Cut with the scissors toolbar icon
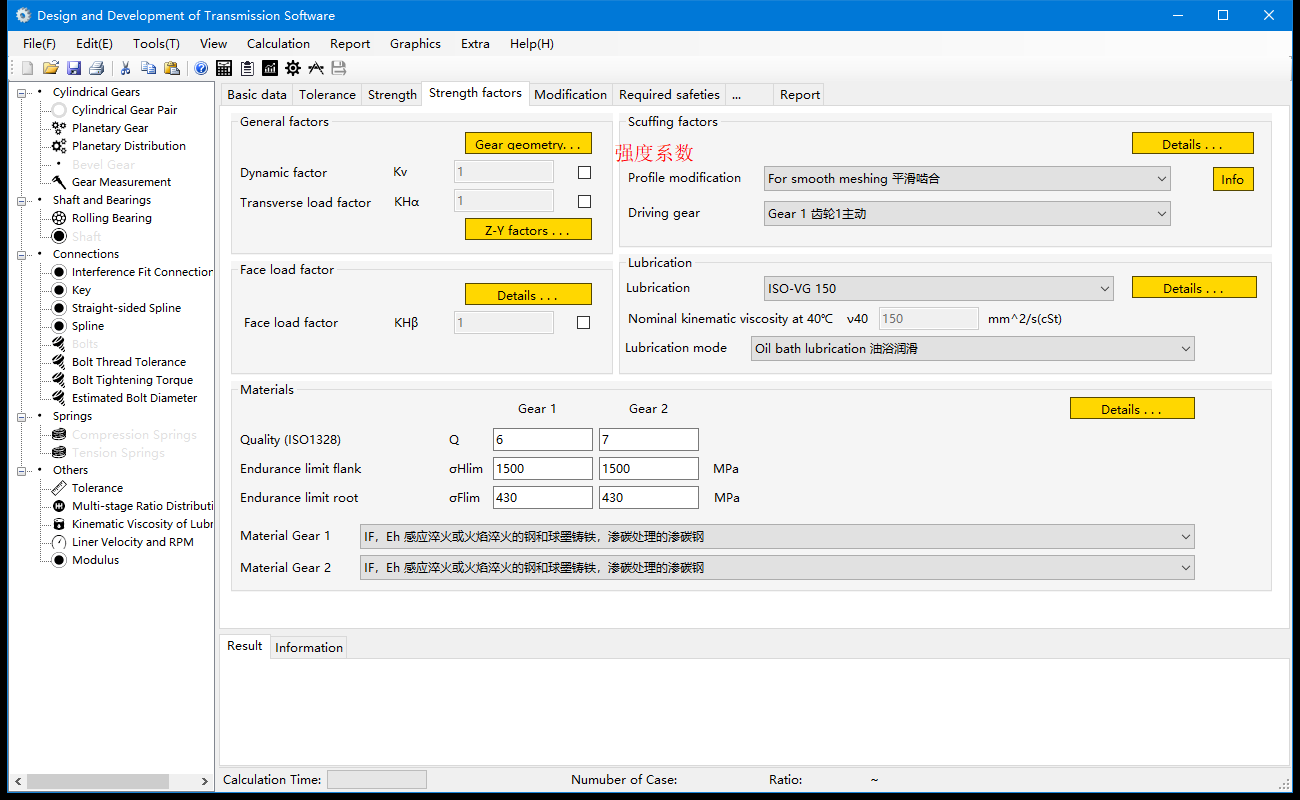Image resolution: width=1300 pixels, height=800 pixels. [125, 68]
